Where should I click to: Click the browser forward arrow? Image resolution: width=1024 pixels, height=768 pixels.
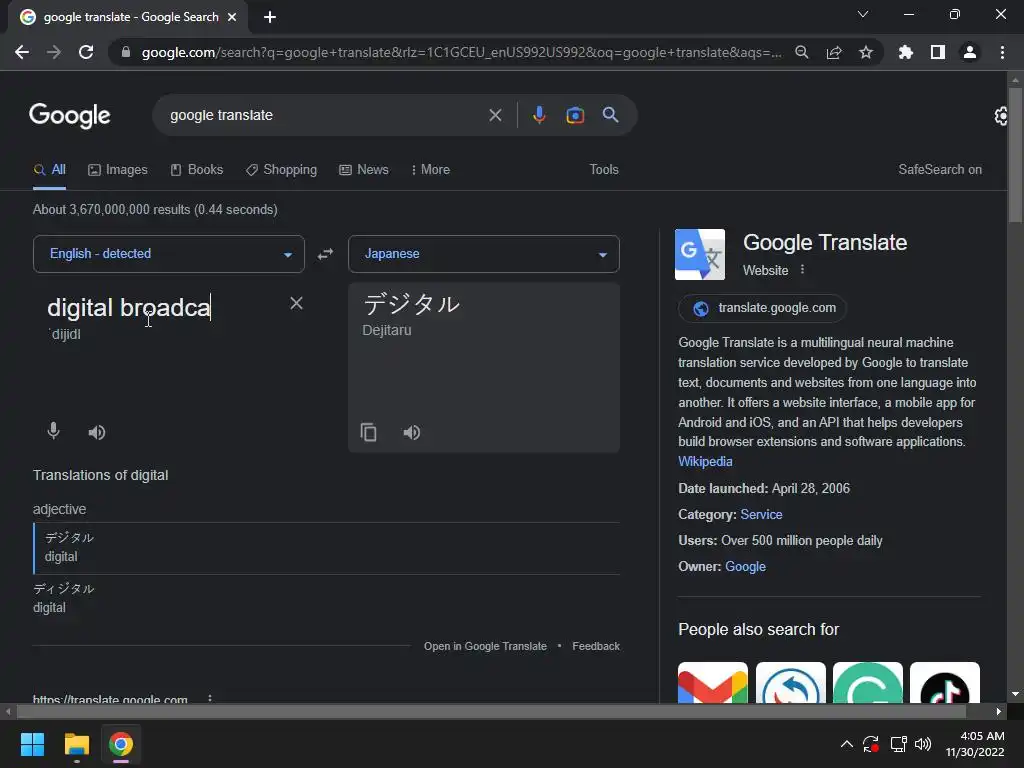click(54, 52)
